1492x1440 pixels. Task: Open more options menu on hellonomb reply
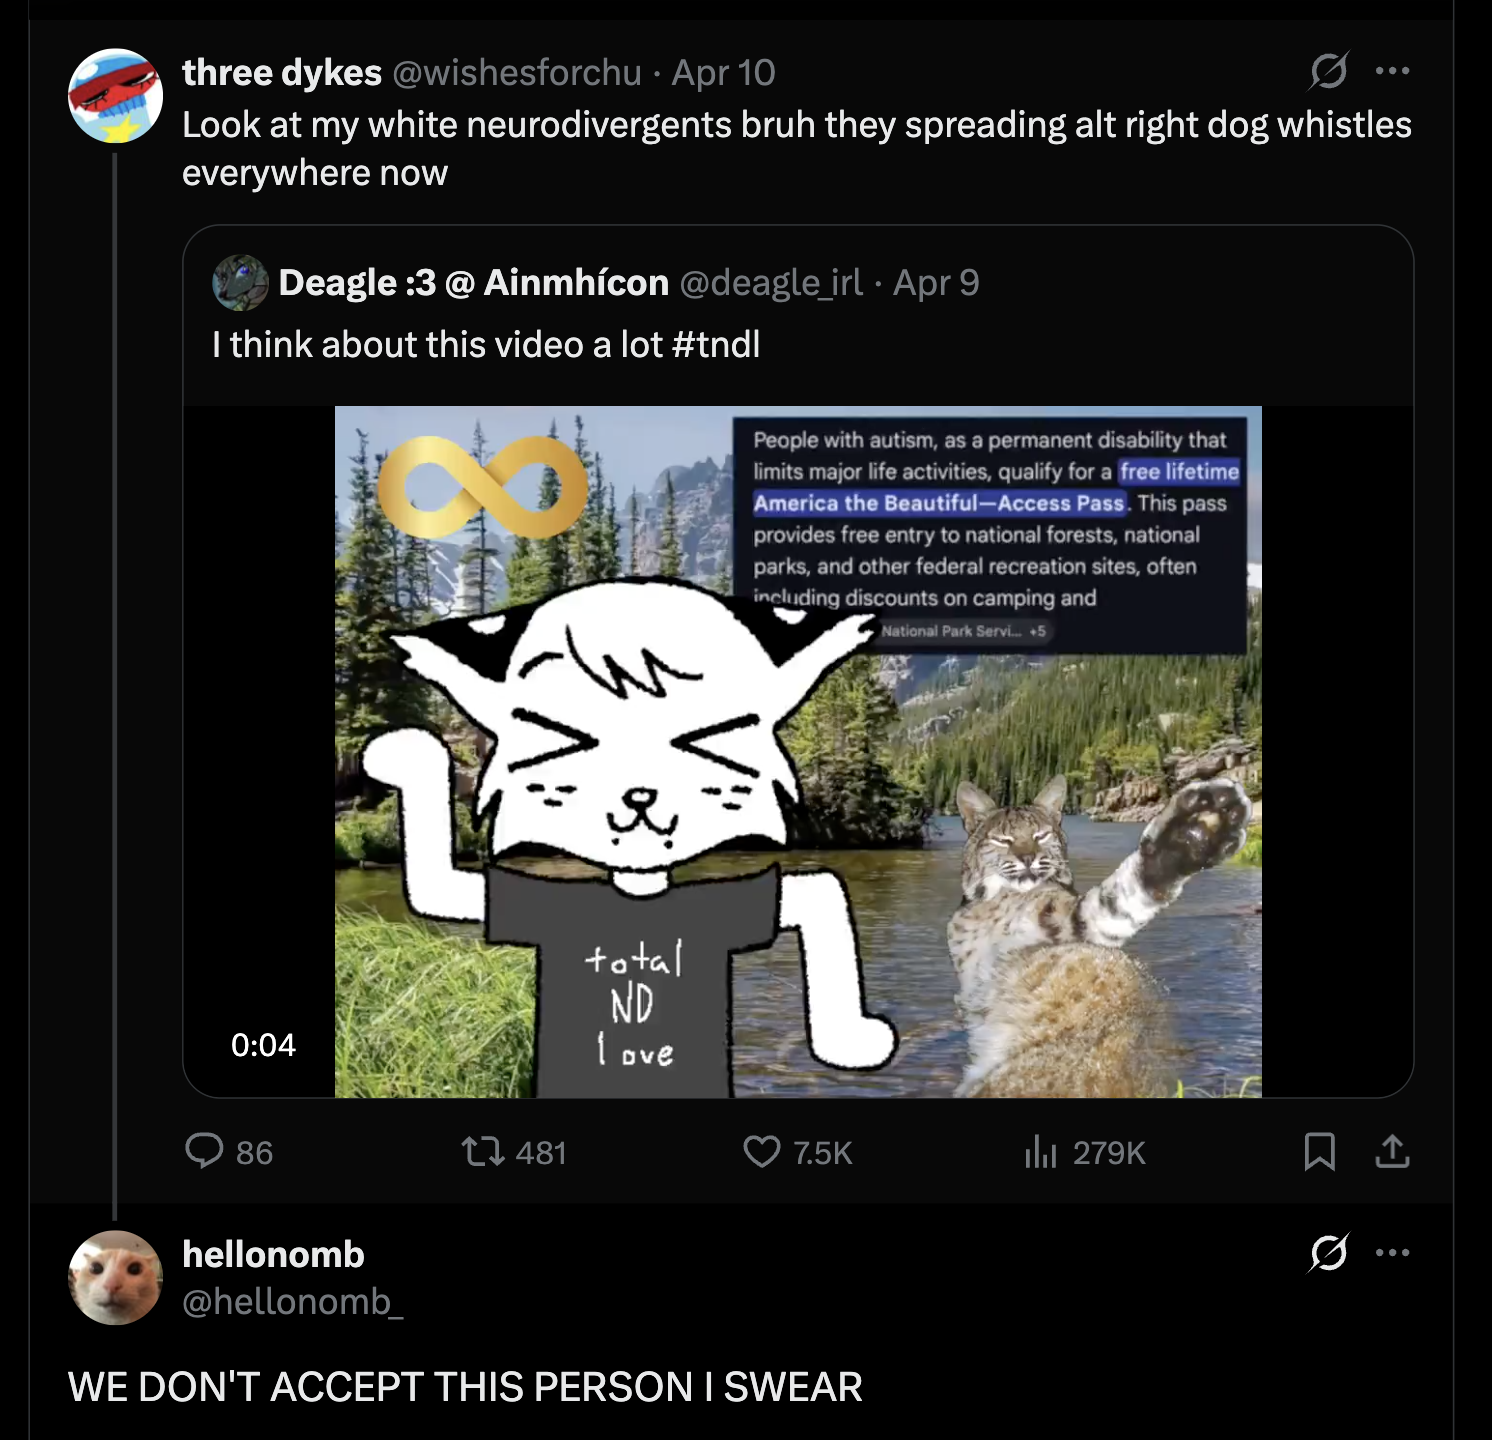[x=1392, y=1252]
